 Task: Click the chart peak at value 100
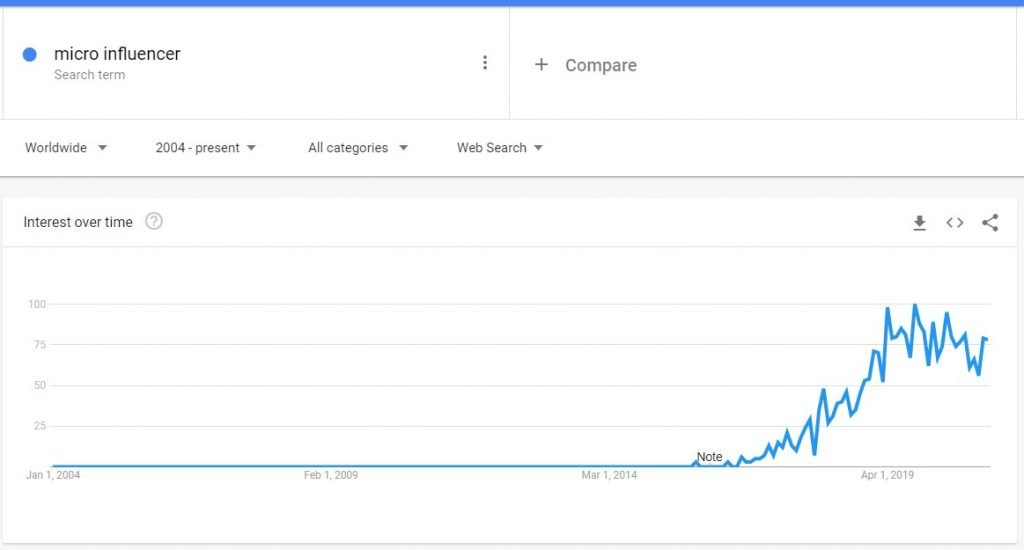(914, 306)
